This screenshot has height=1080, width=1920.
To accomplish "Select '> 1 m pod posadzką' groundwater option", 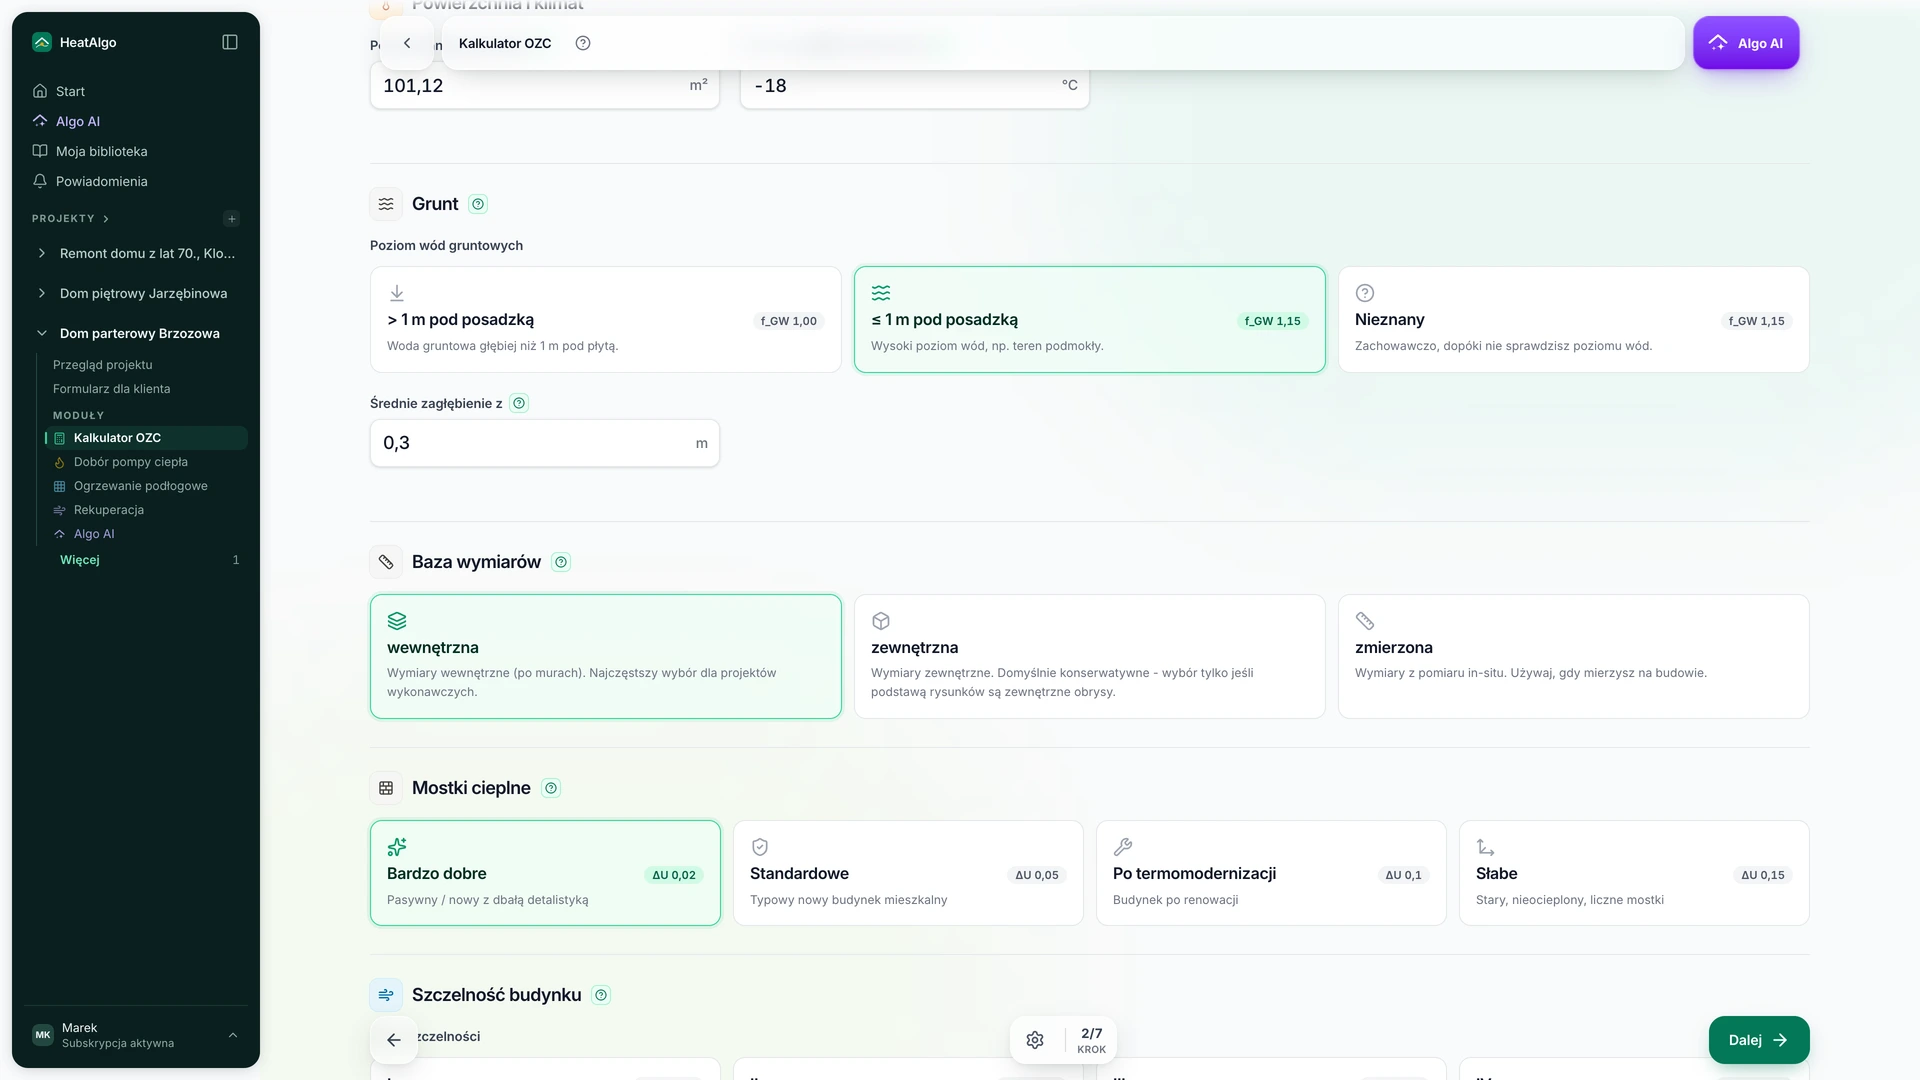I will (x=606, y=319).
